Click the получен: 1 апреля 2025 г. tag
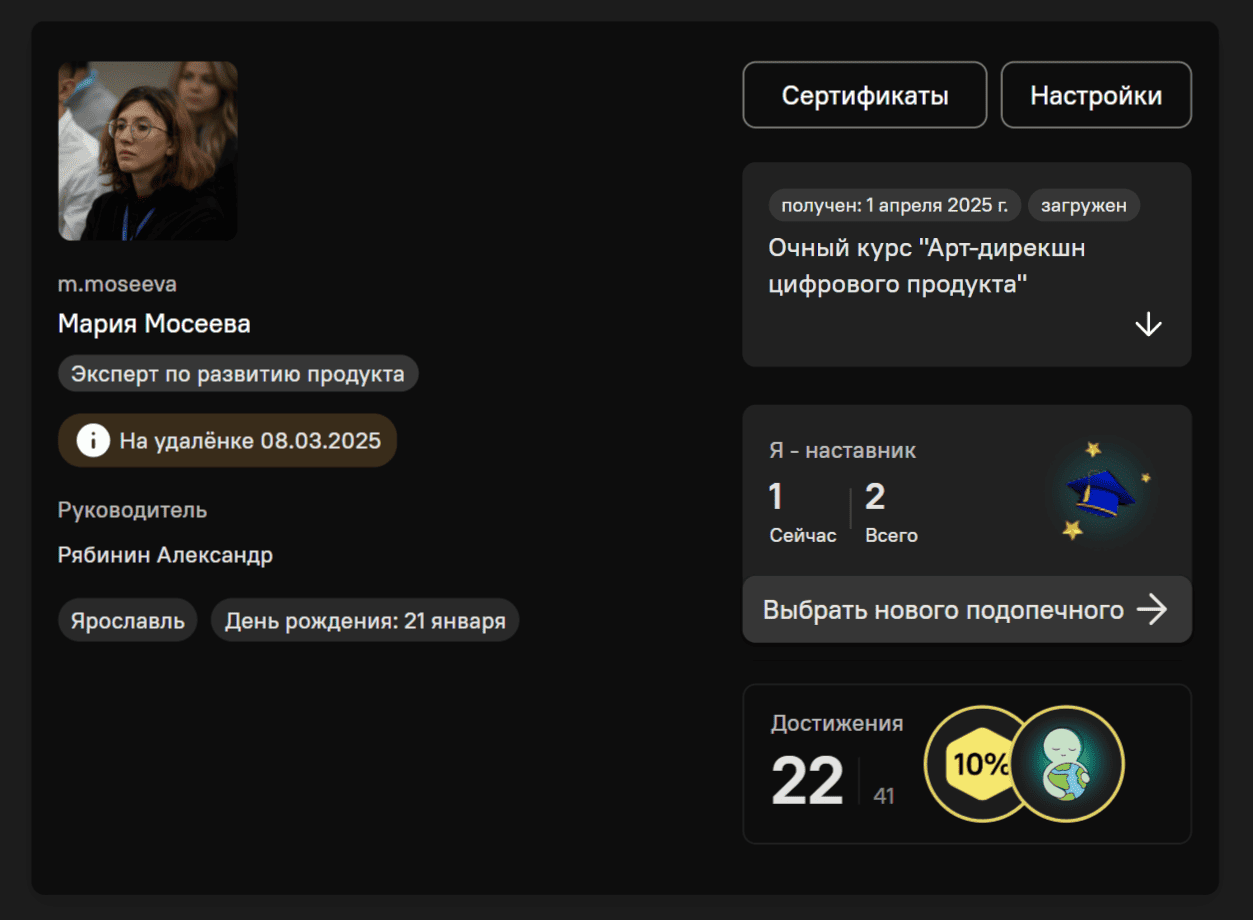Screen dimensions: 1253x920 (x=894, y=205)
